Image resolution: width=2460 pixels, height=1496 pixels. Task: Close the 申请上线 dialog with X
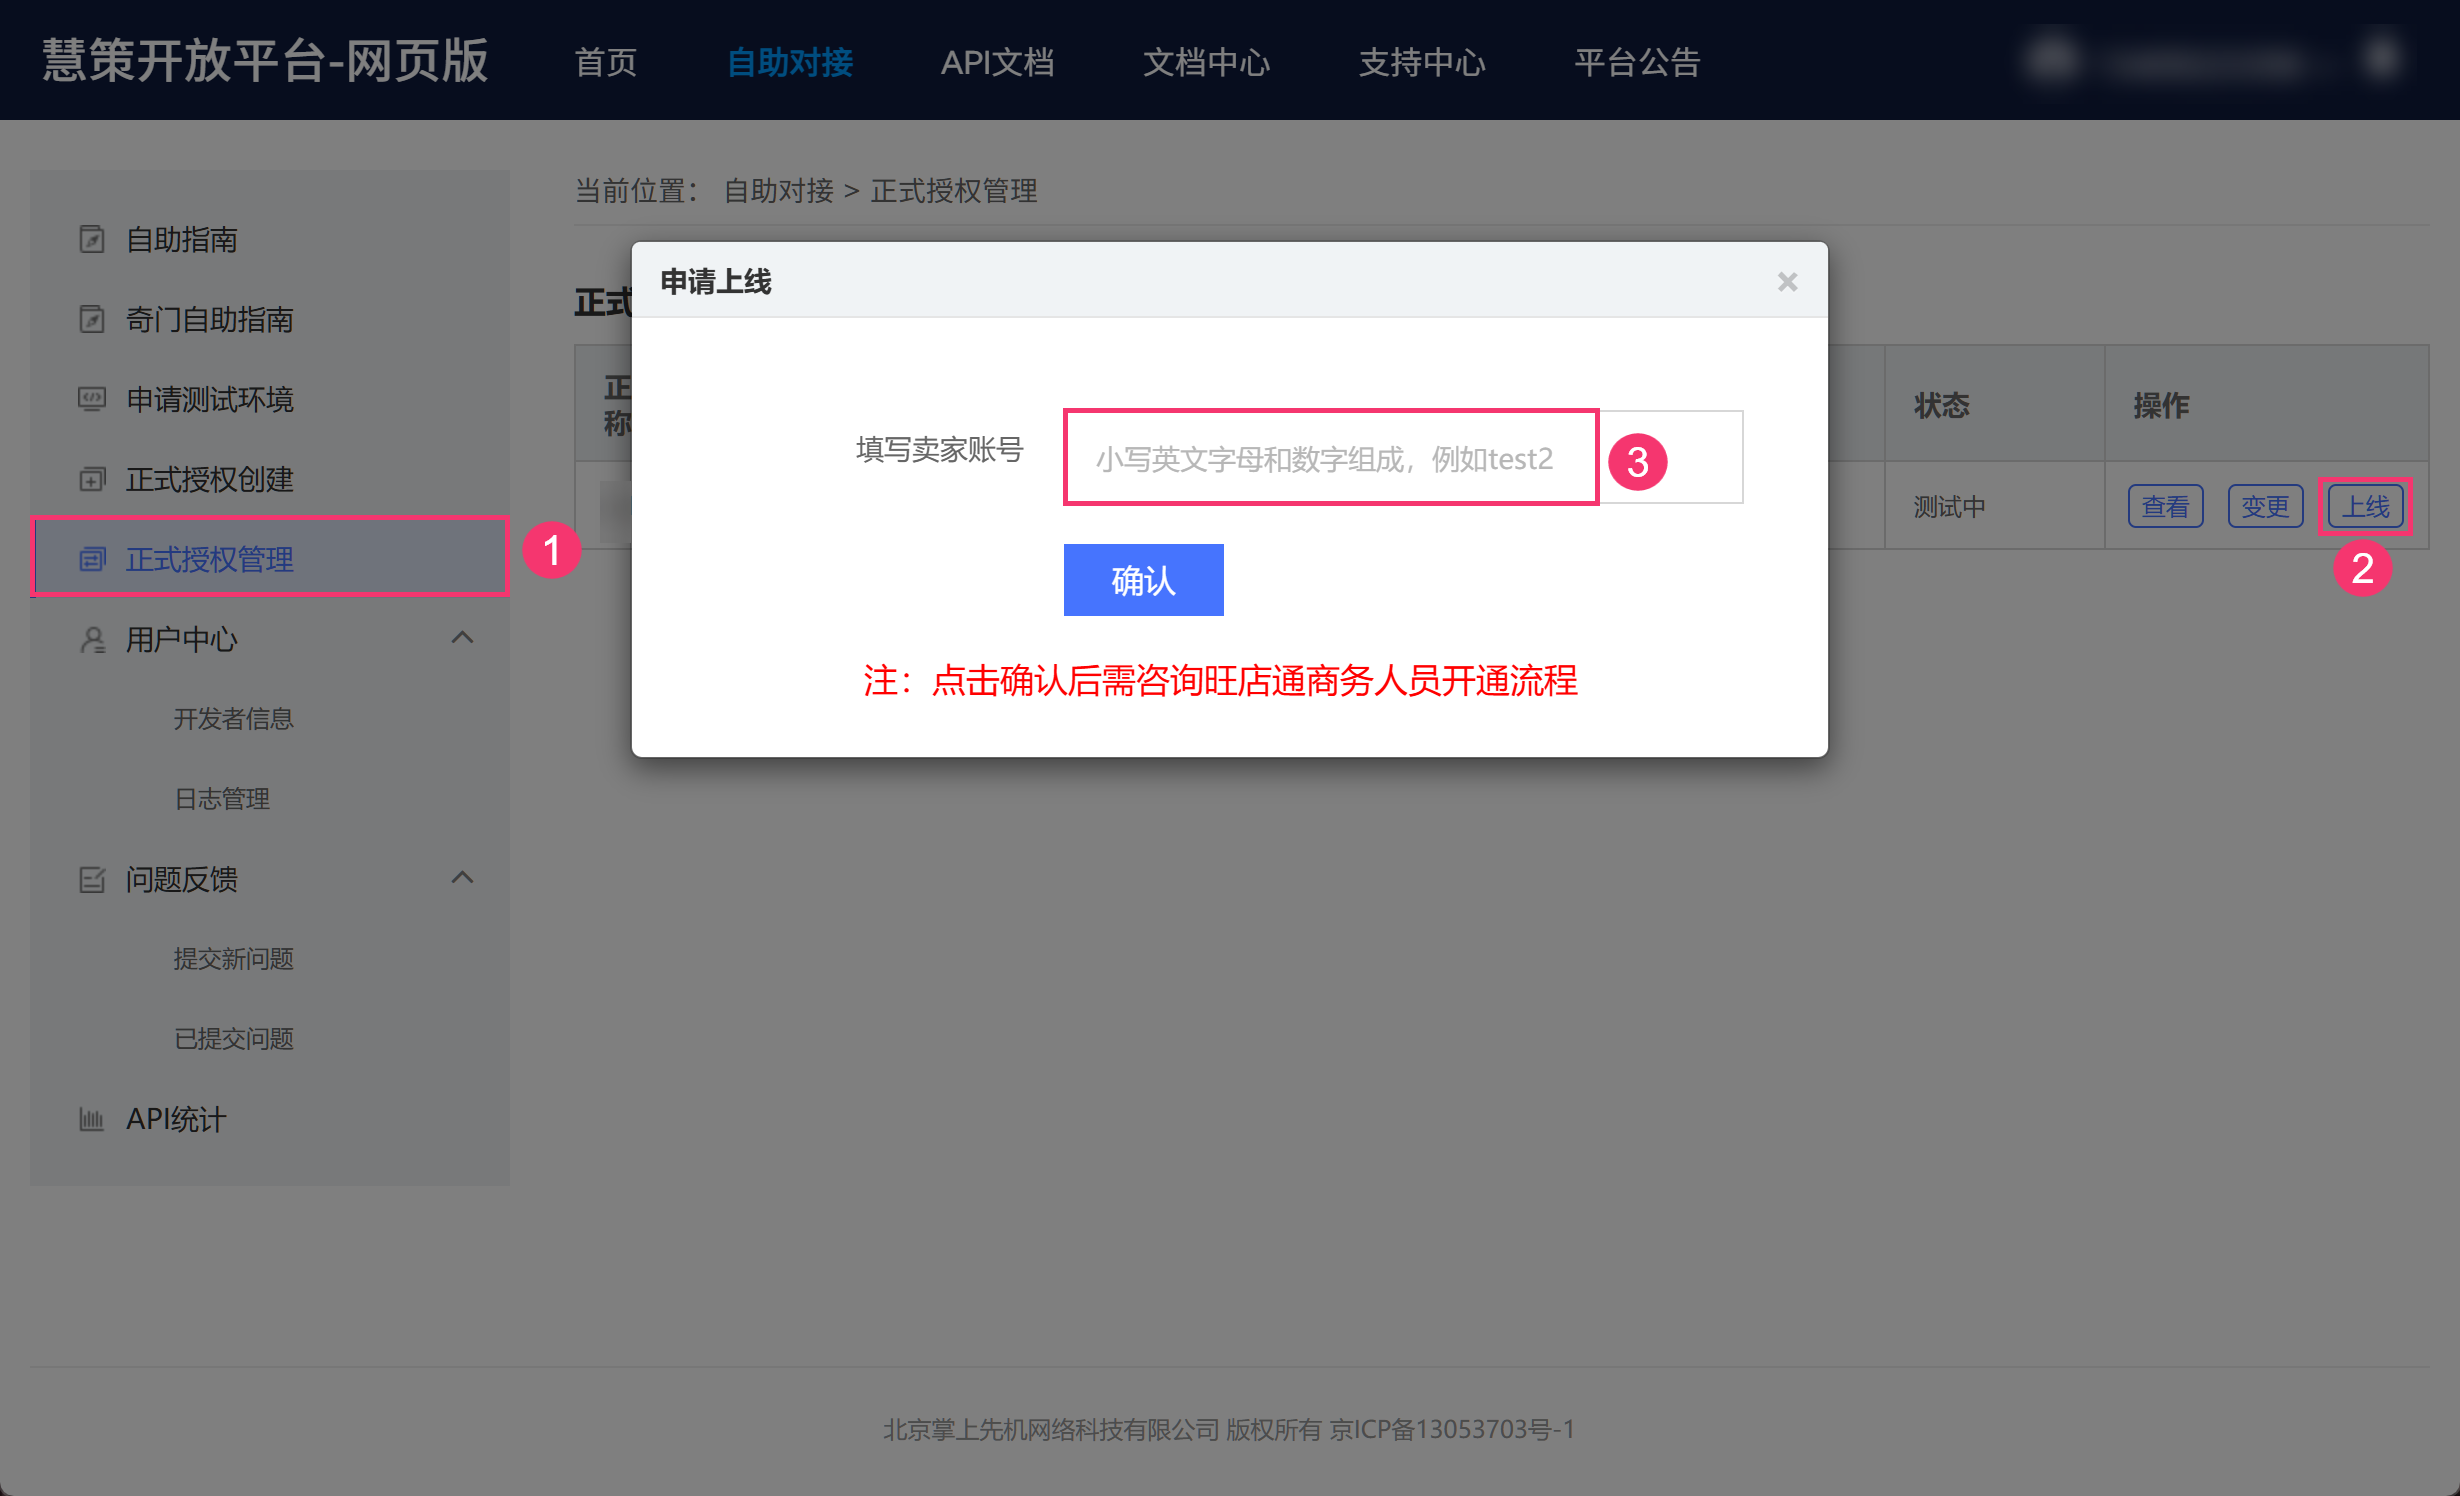click(1787, 282)
